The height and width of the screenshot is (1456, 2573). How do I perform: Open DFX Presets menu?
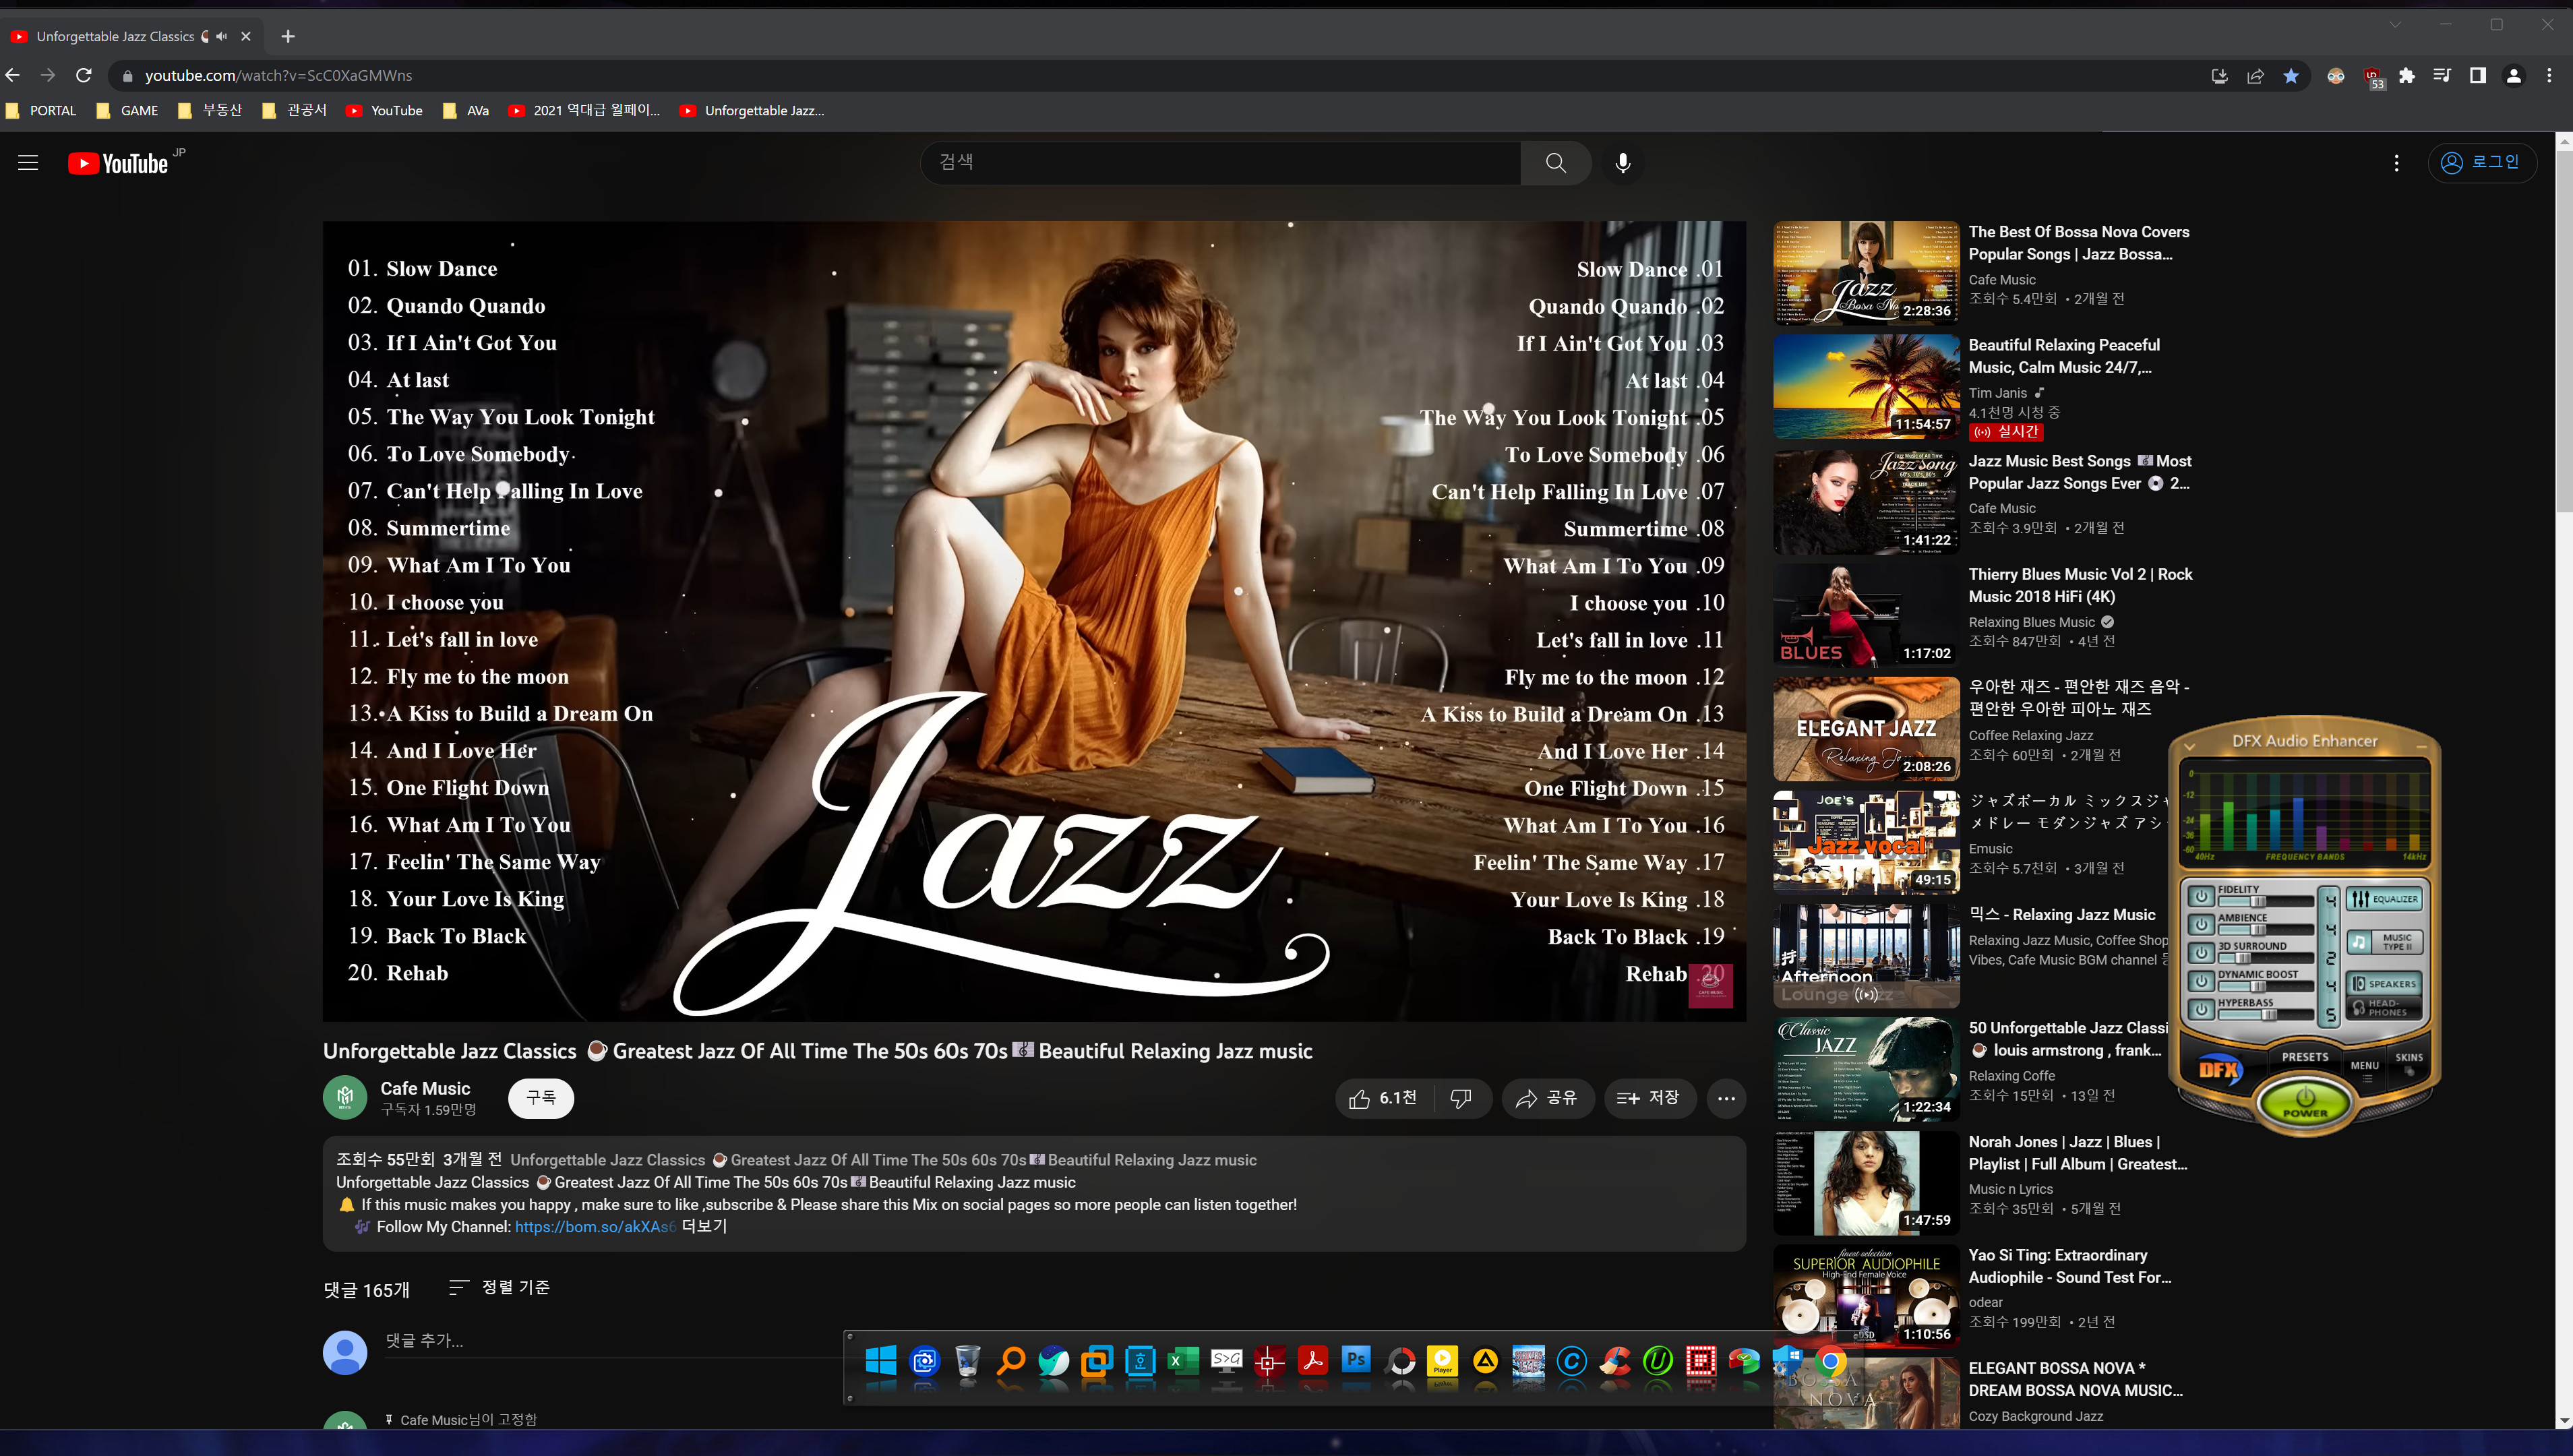coord(2305,1057)
